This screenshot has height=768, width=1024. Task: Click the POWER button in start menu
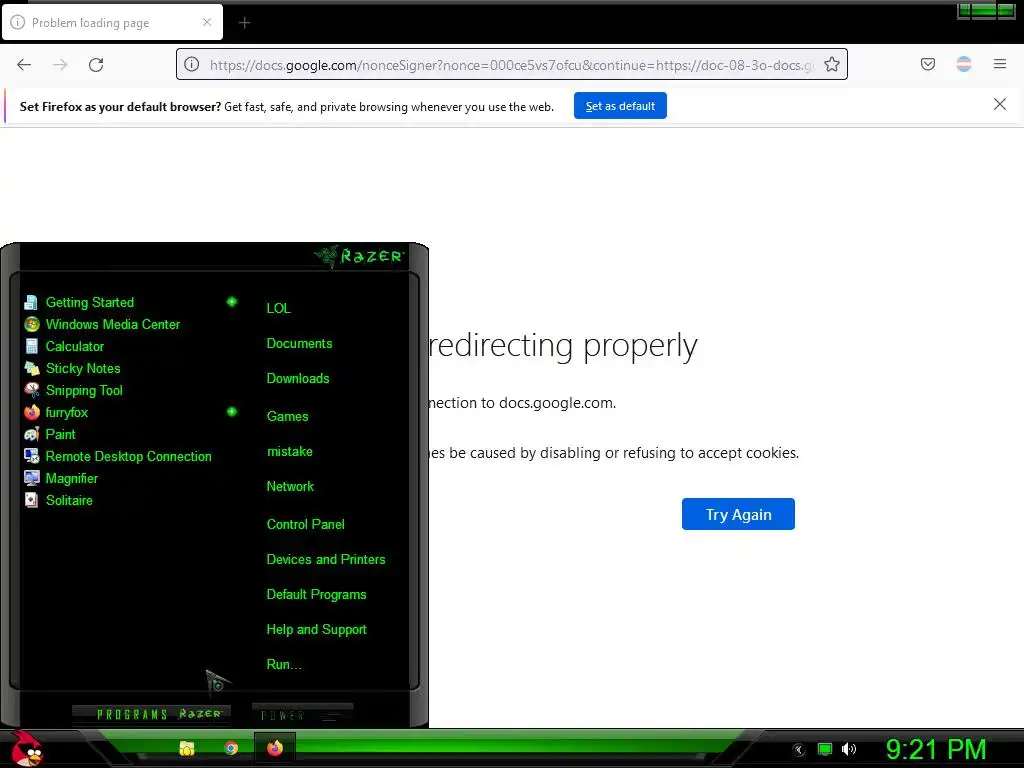point(302,715)
